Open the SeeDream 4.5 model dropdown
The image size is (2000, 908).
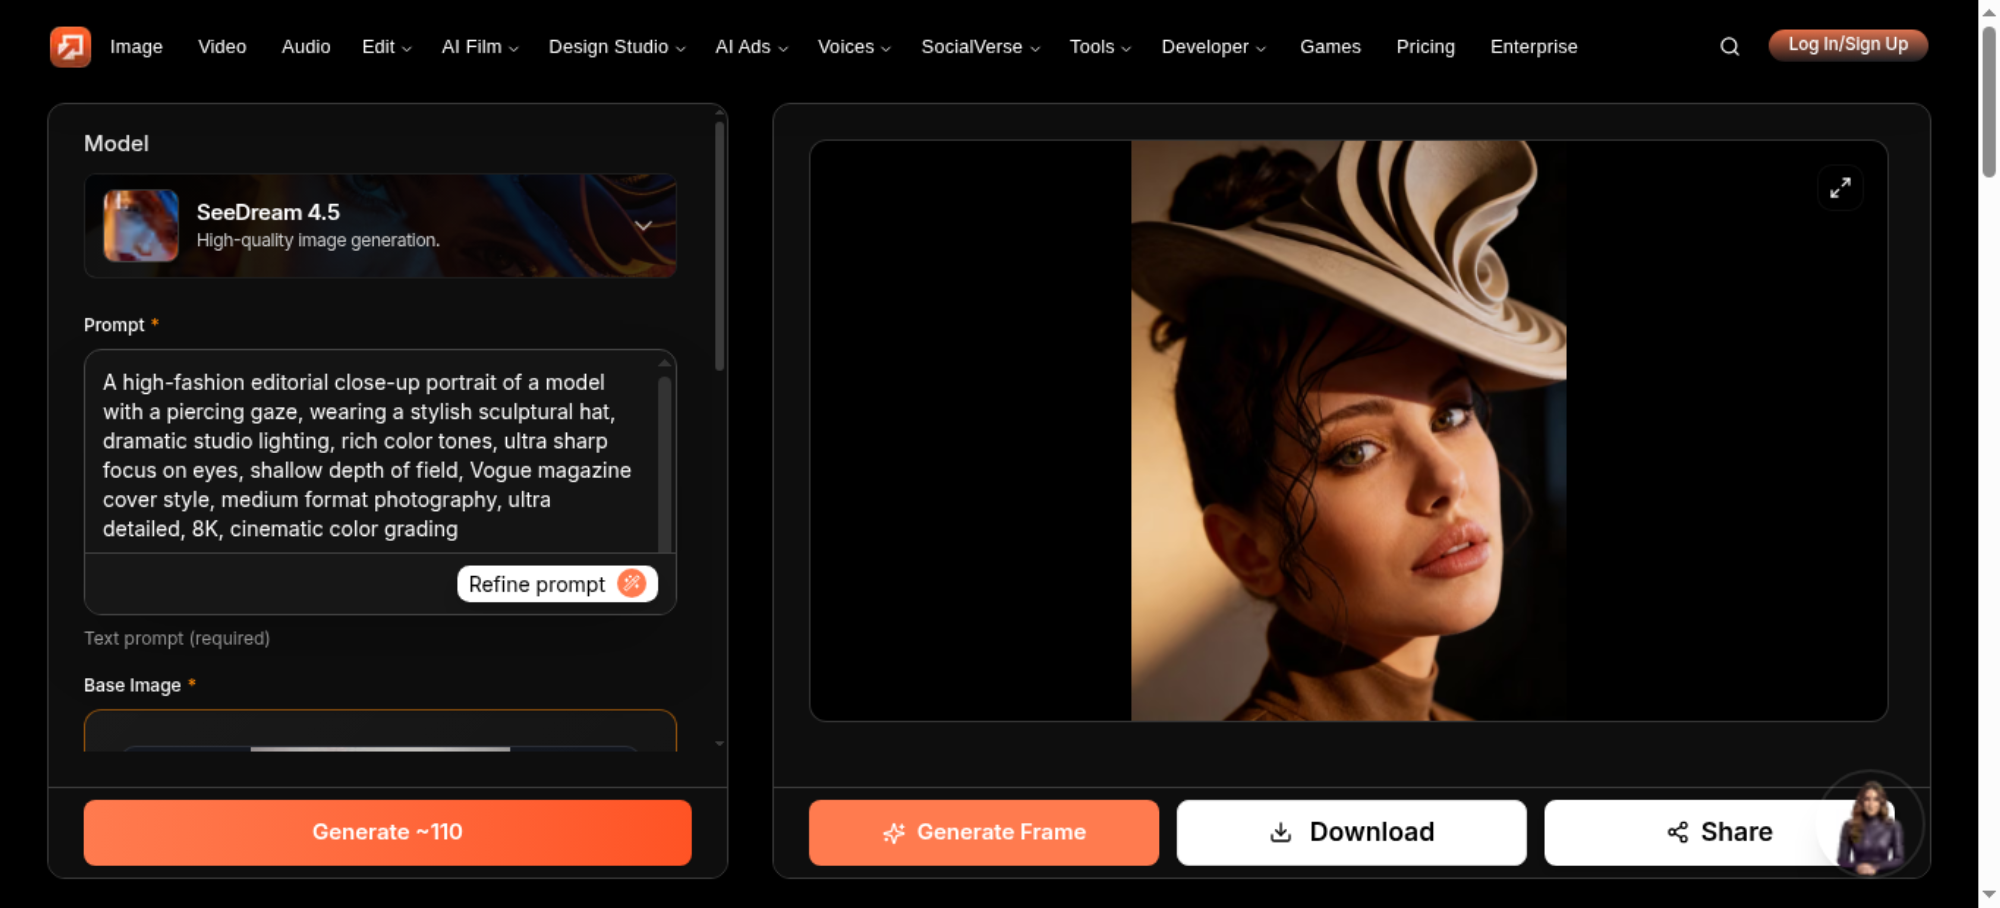pos(380,226)
